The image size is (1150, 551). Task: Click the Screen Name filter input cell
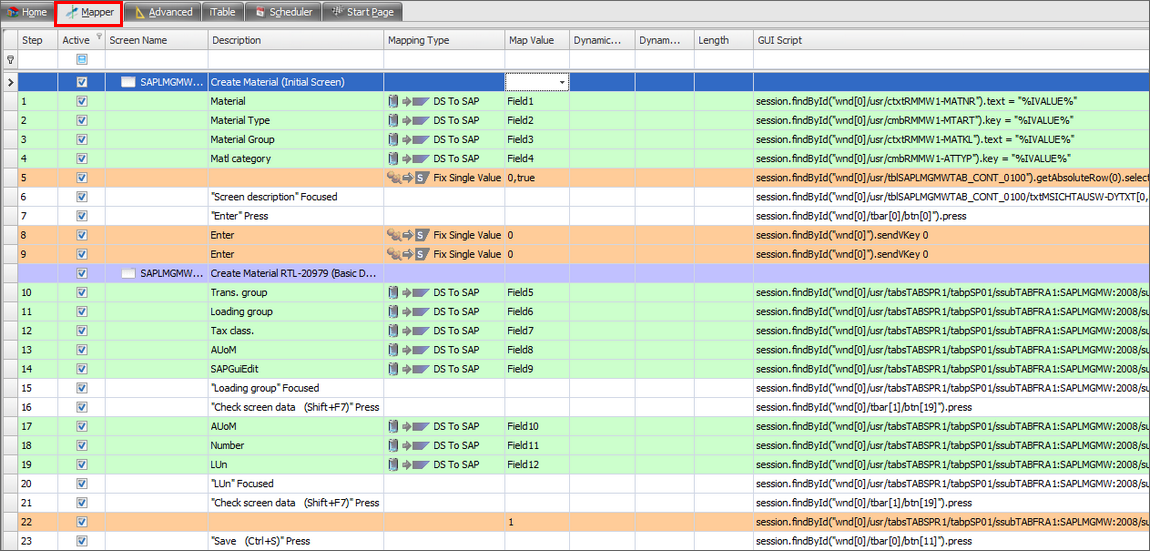click(157, 59)
